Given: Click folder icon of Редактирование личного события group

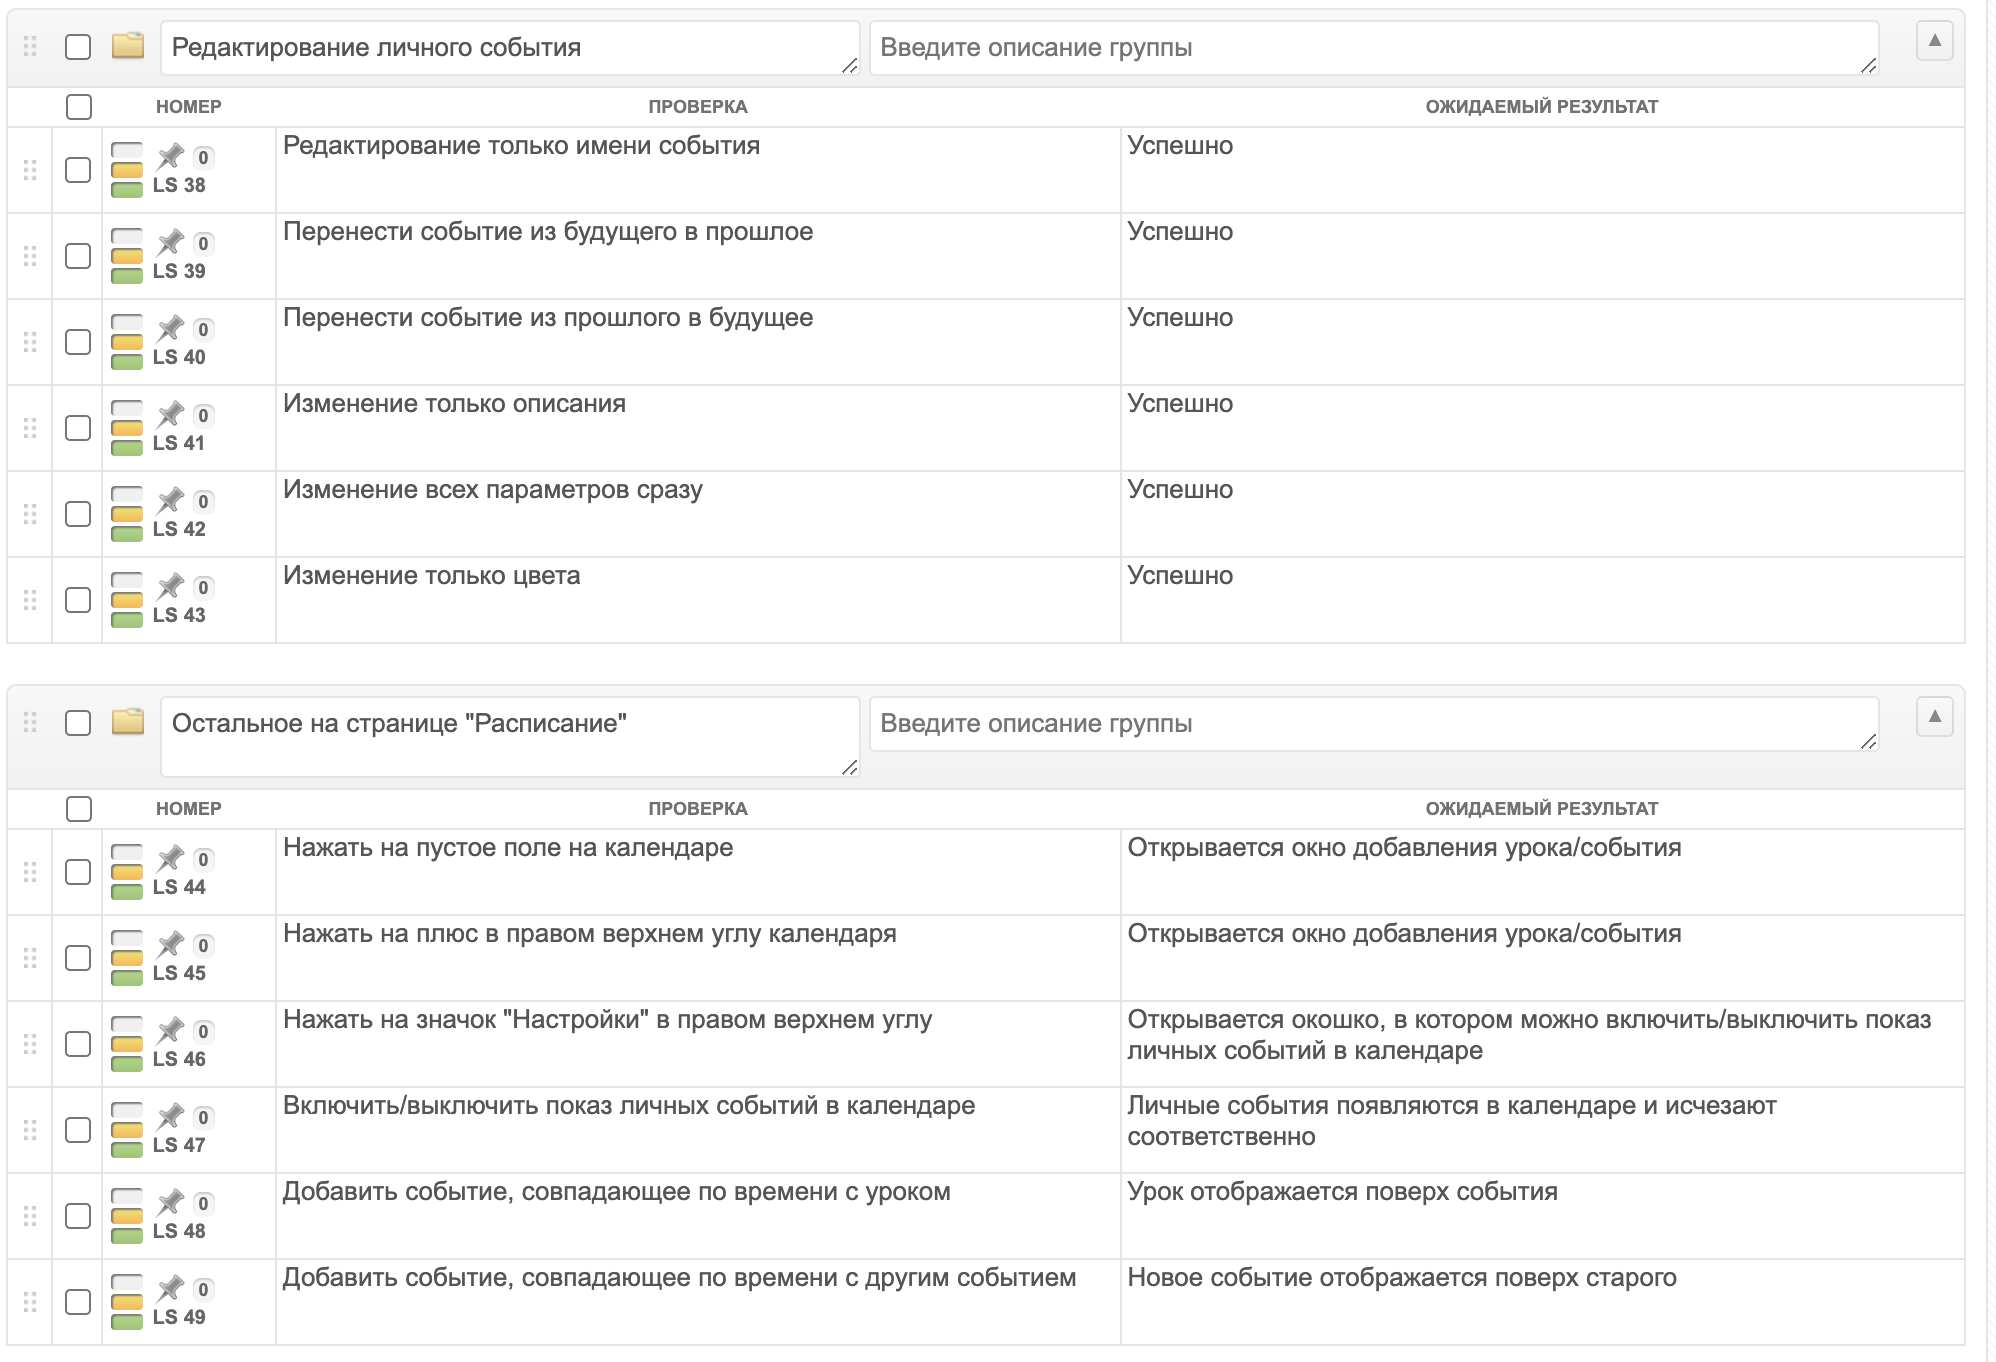Looking at the screenshot, I should [x=128, y=46].
